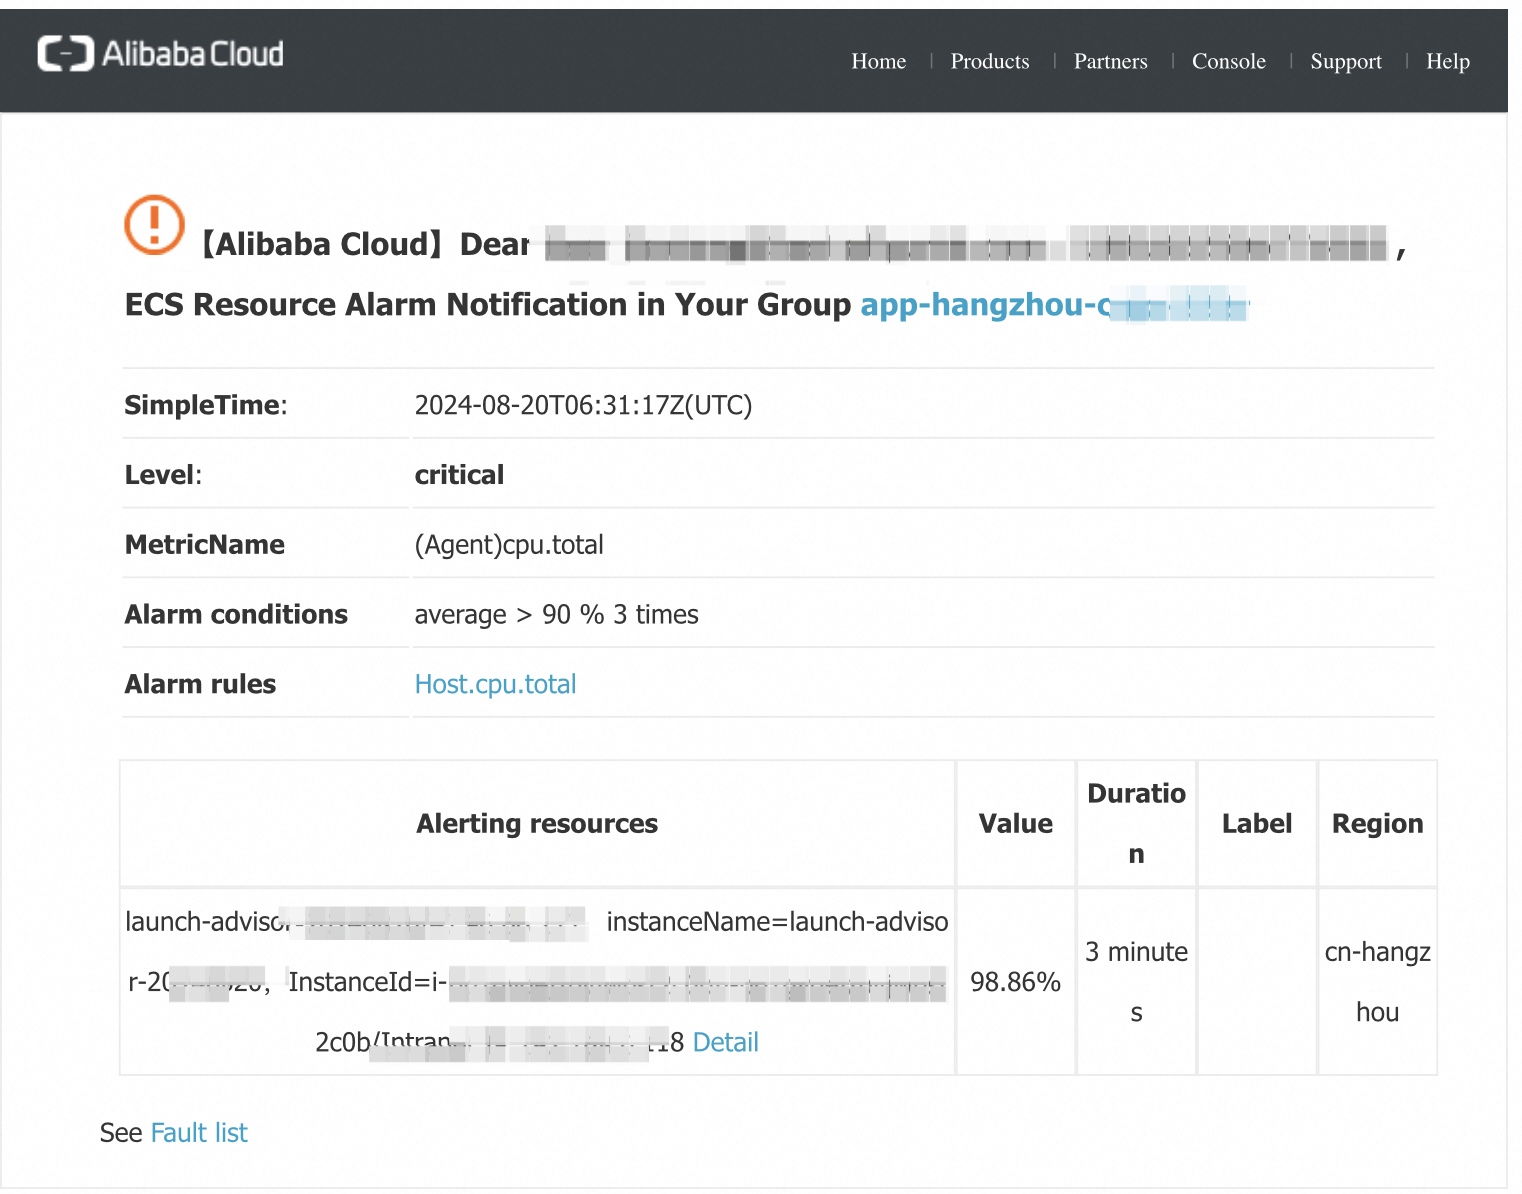1522x1194 pixels.
Task: Click the Alibaba Cloud logo
Action: tap(160, 54)
